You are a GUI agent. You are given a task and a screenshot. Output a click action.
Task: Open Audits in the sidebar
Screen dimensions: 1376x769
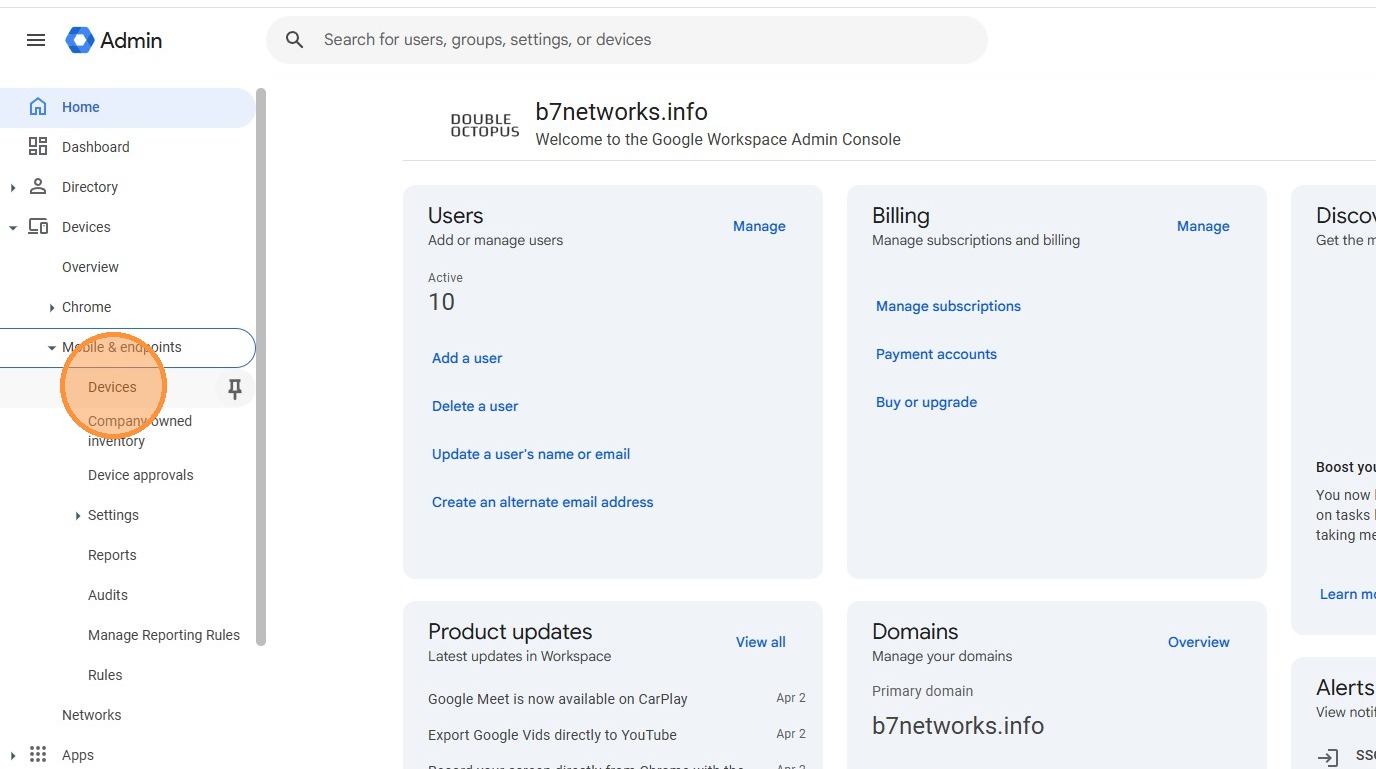pos(108,595)
